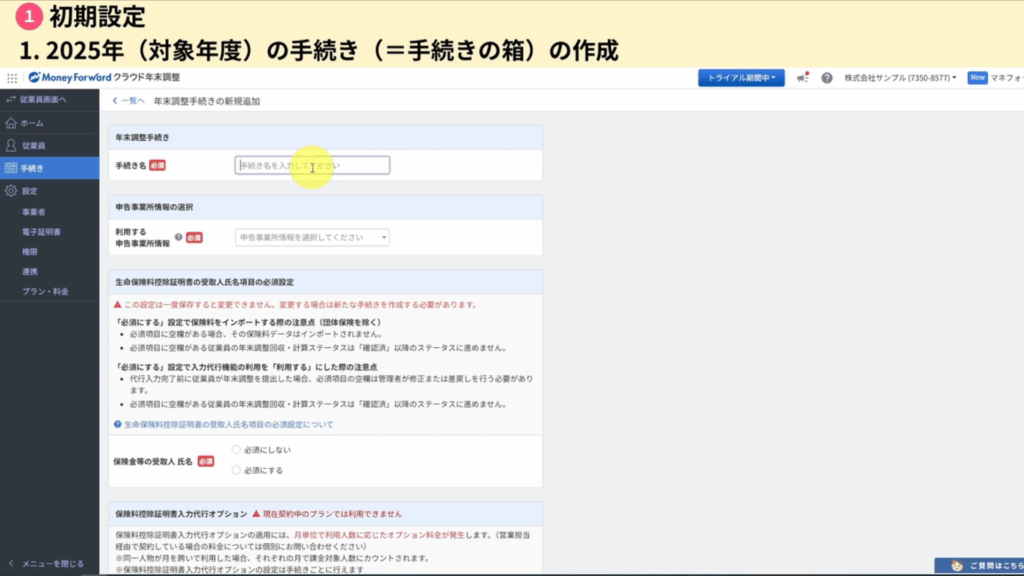1024x576 pixels.
Task: Expand the トライアル期間中 dropdown button
Action: click(741, 78)
